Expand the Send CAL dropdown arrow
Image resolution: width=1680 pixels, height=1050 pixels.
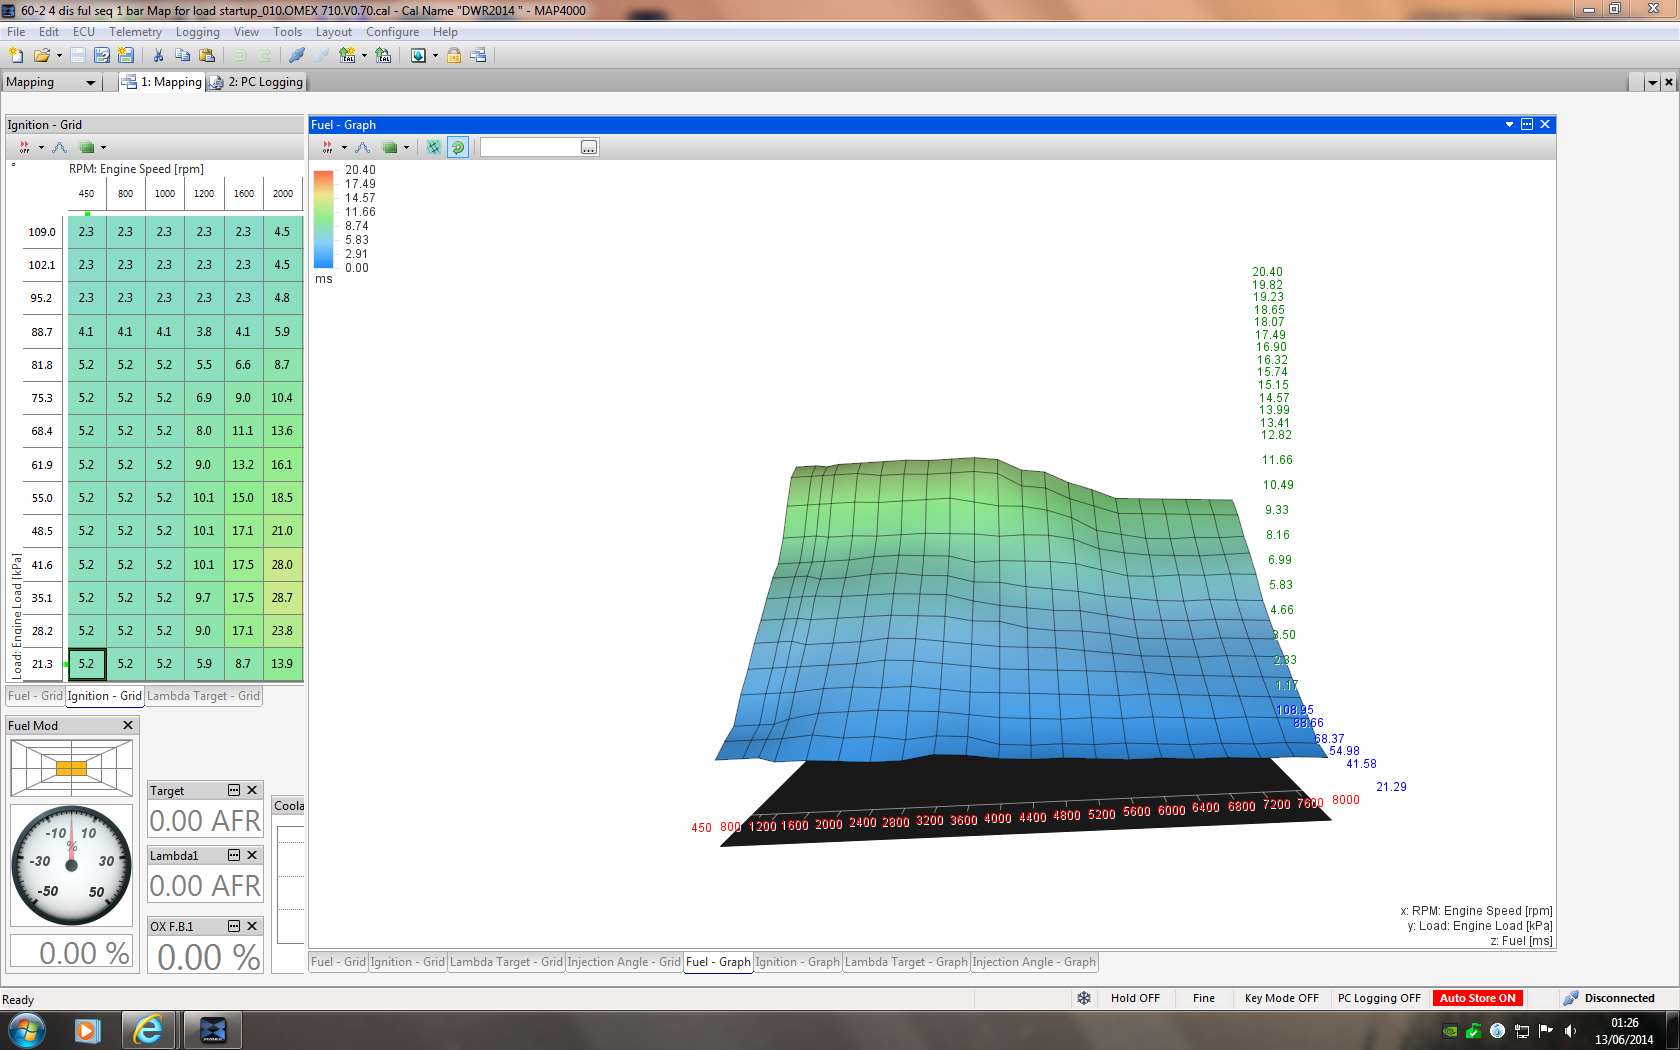tap(364, 56)
